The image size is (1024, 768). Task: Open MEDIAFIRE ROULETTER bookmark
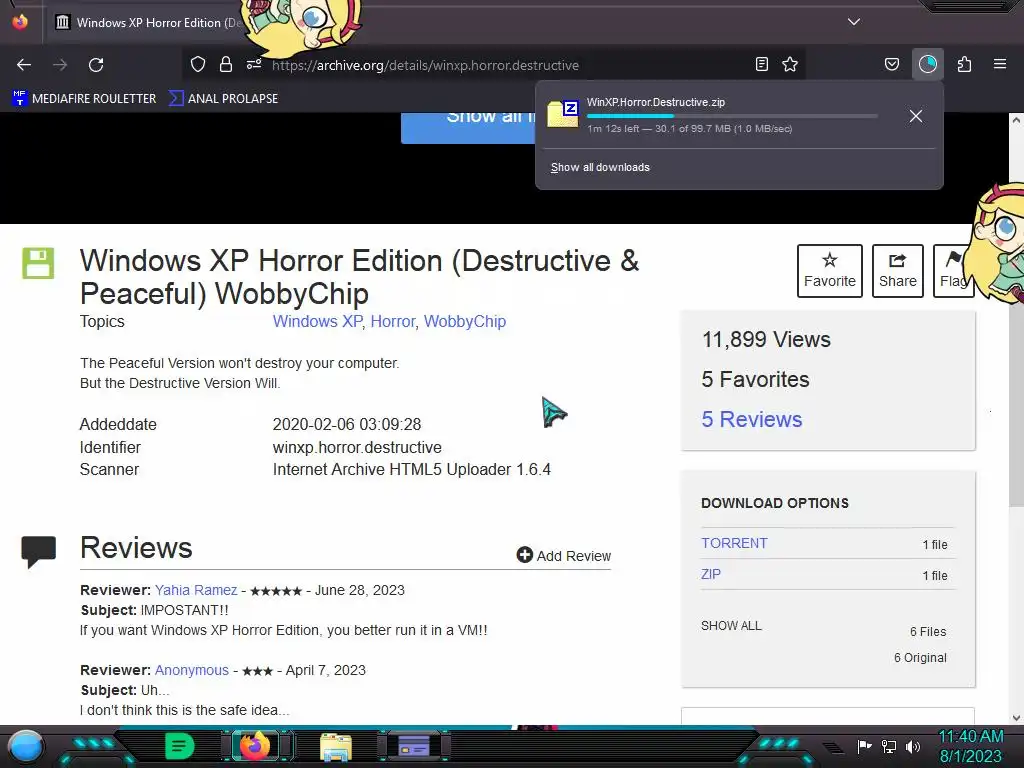84,99
